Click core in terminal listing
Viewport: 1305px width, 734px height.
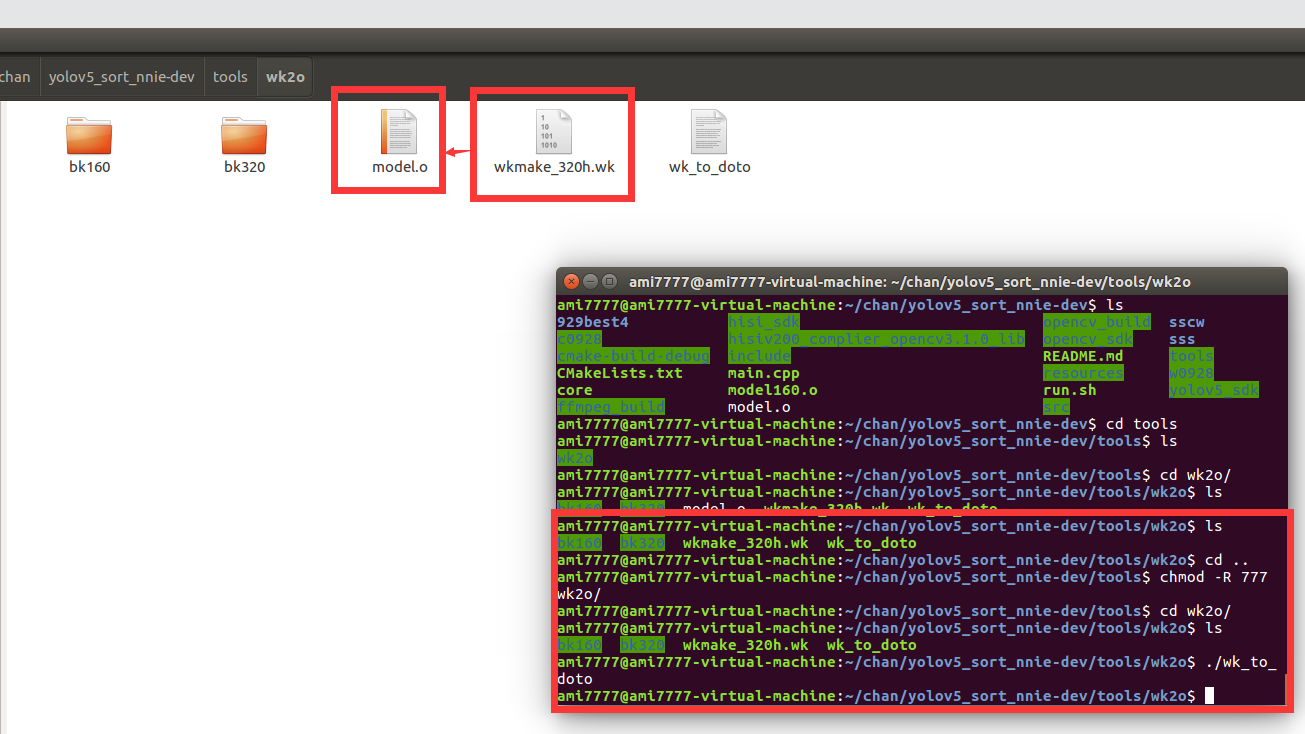[575, 390]
